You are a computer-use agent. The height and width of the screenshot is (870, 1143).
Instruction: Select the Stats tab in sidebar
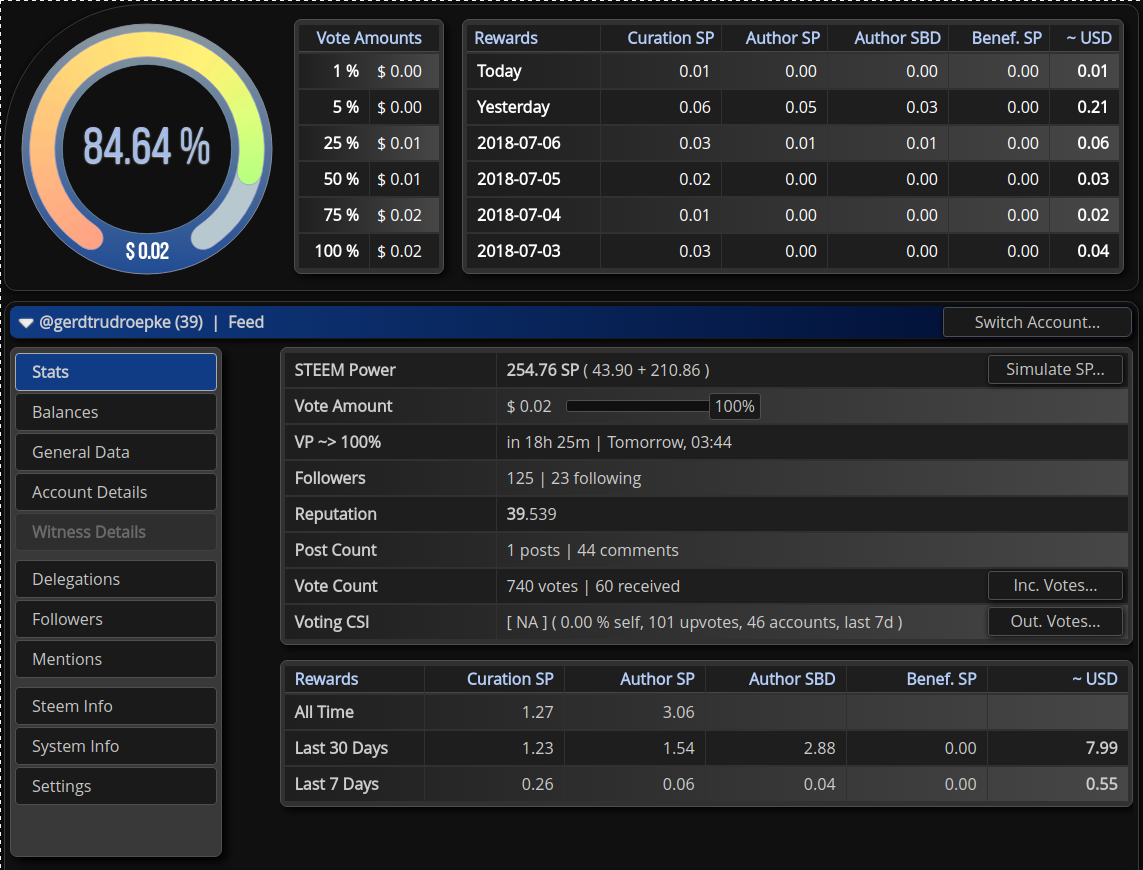(116, 372)
